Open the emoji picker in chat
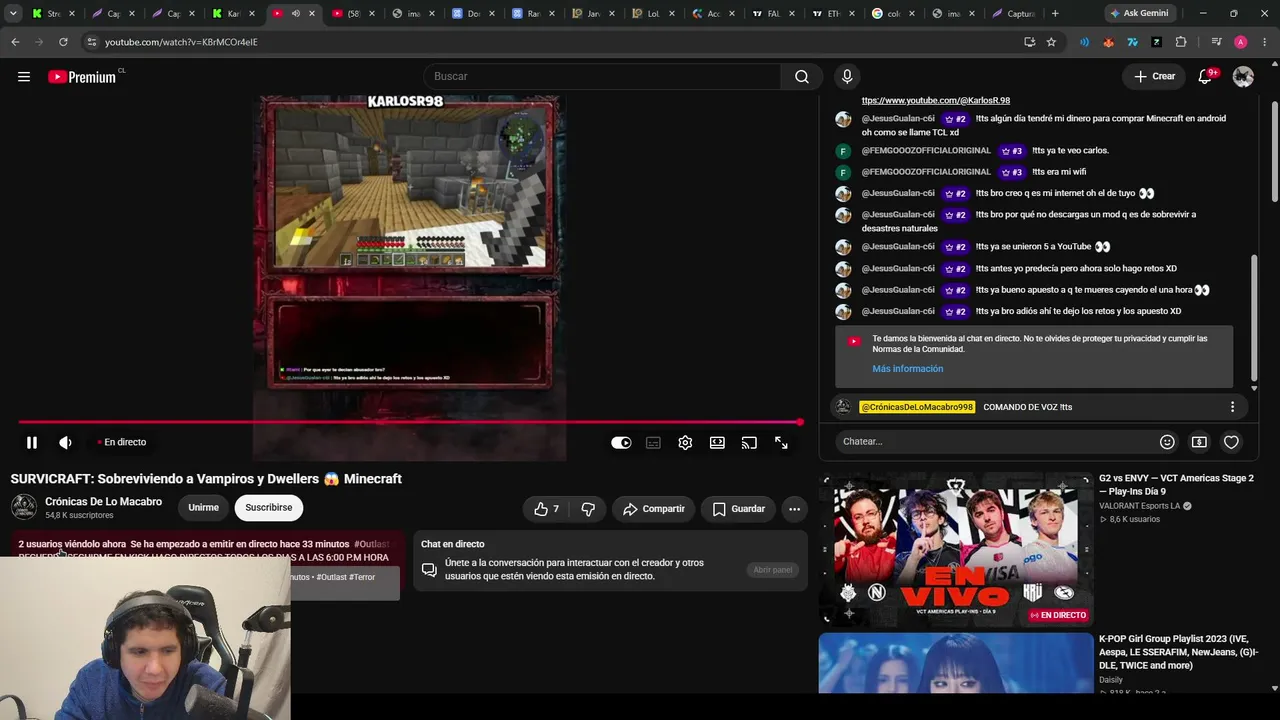 [x=1167, y=441]
